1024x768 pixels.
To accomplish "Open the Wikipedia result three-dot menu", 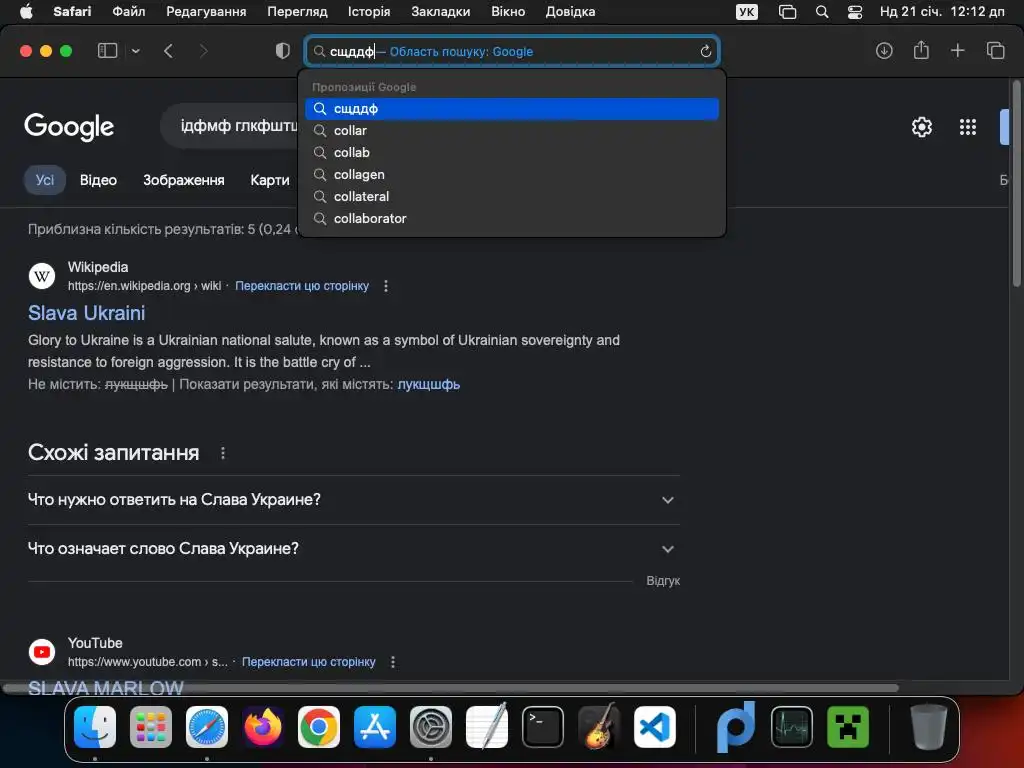I will [386, 286].
